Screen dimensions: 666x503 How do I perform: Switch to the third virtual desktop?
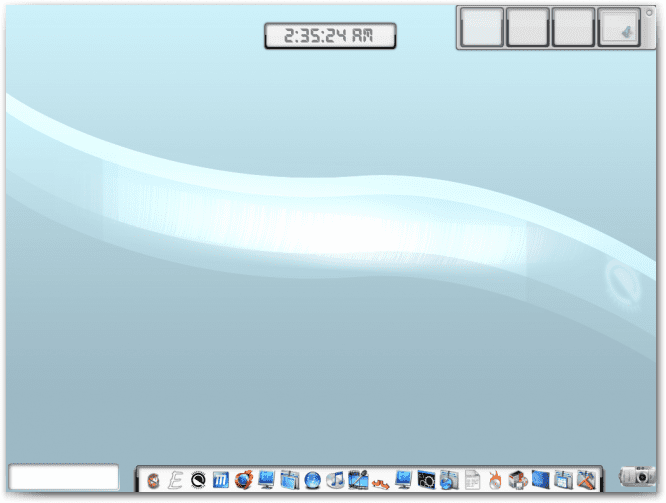(574, 28)
